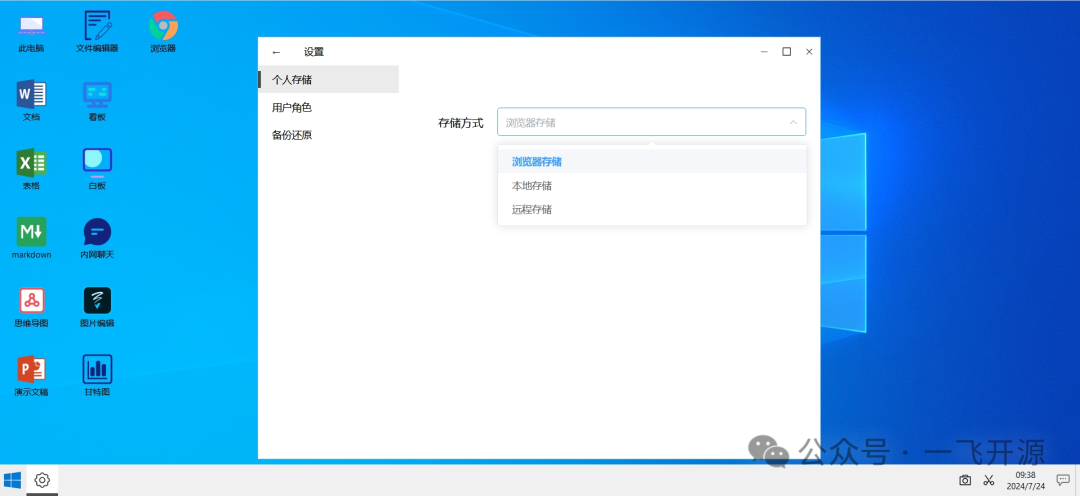The width and height of the screenshot is (1080, 496).
Task: Open the 表格 Excel spreadsheet icon
Action: click(x=31, y=165)
